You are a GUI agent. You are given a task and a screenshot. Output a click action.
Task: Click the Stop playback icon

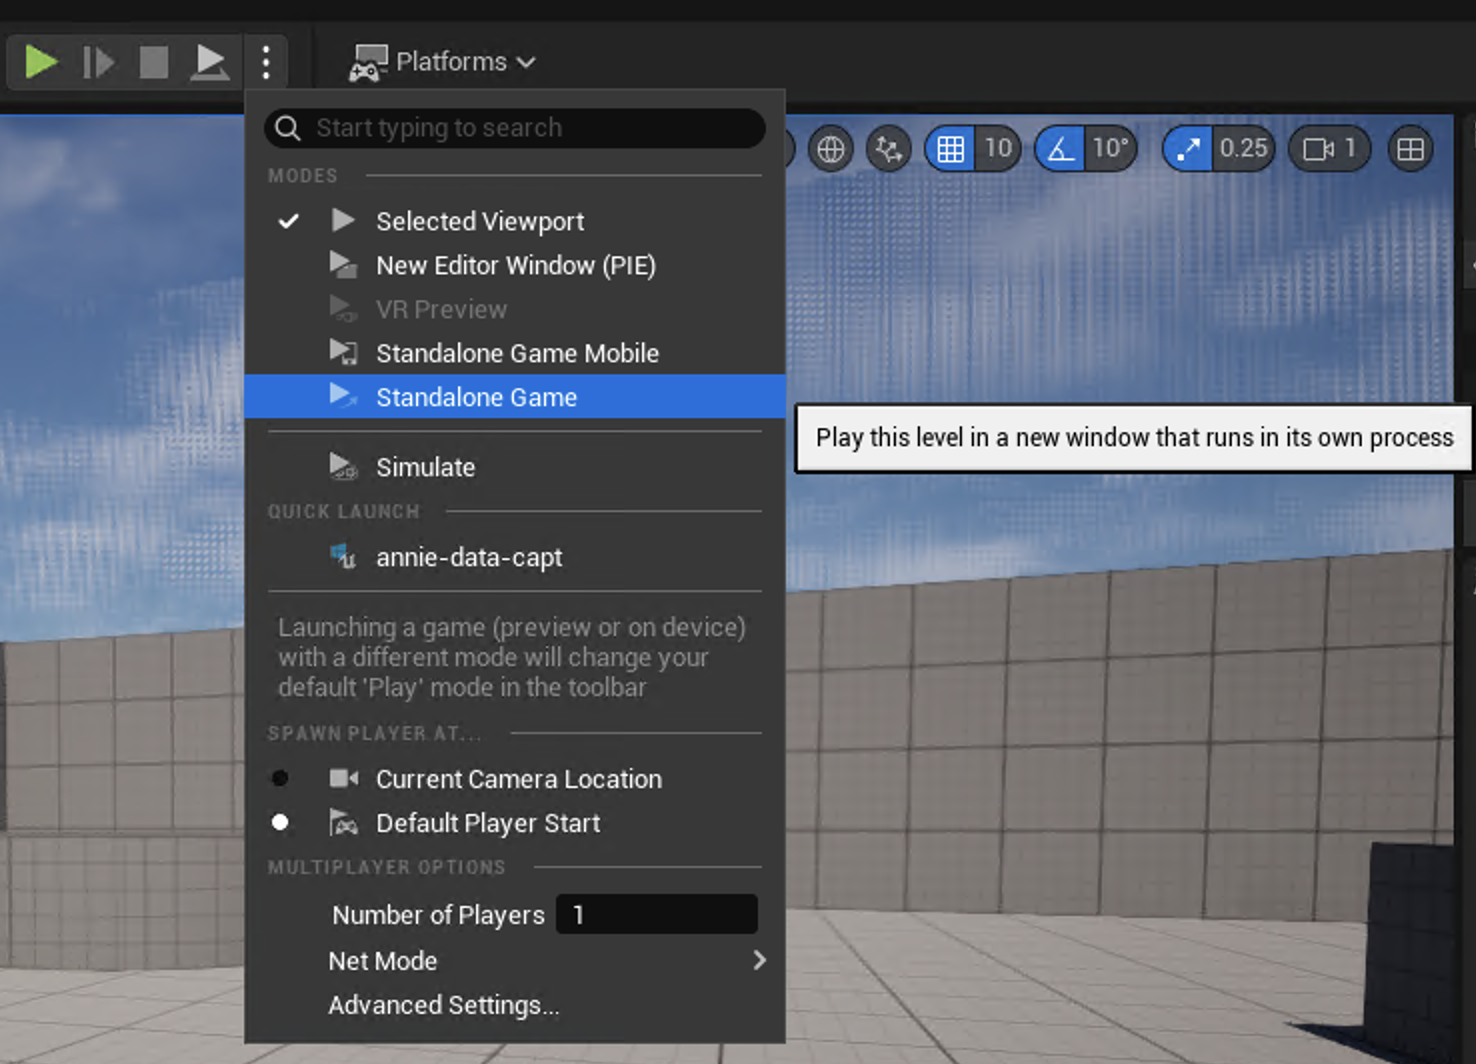pyautogui.click(x=153, y=61)
